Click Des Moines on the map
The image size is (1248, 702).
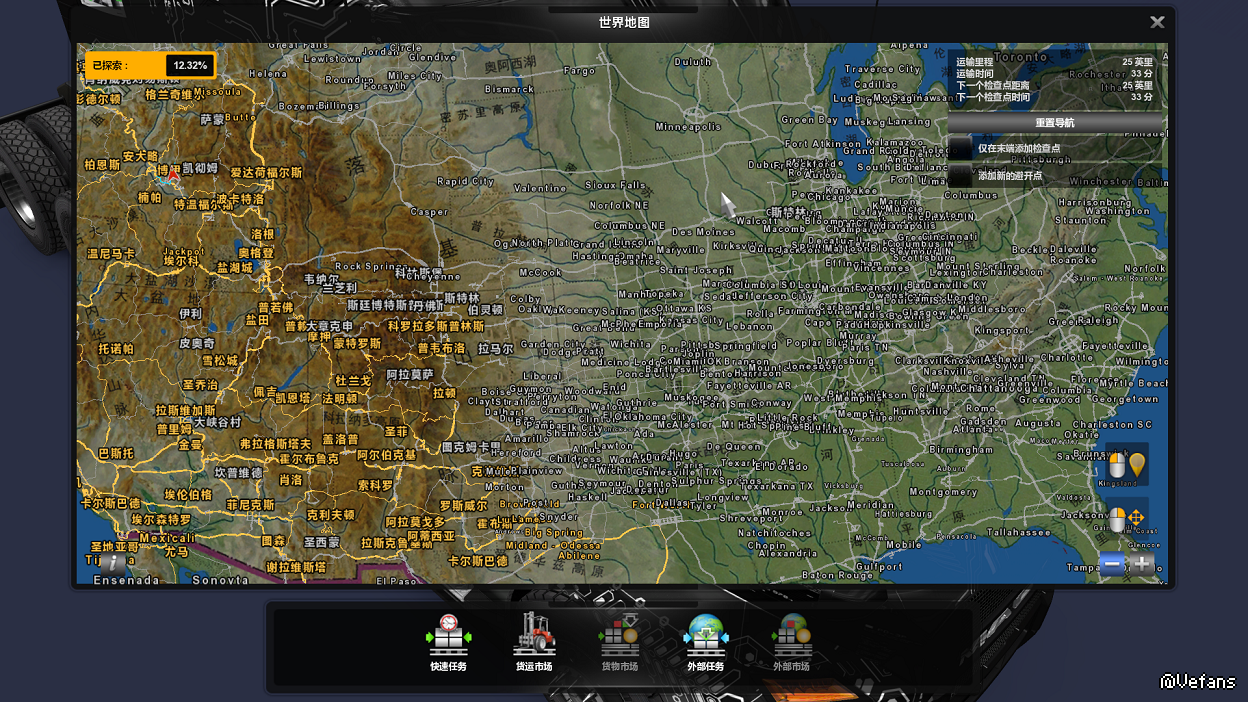[x=703, y=232]
